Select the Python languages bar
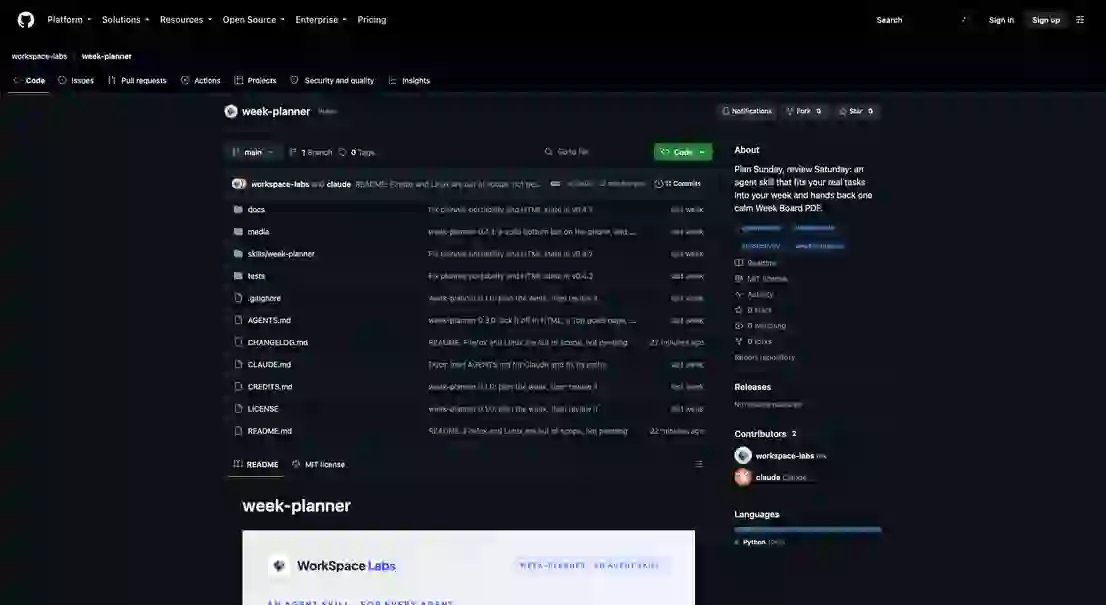Screen dimensions: 1106x605 [808, 530]
